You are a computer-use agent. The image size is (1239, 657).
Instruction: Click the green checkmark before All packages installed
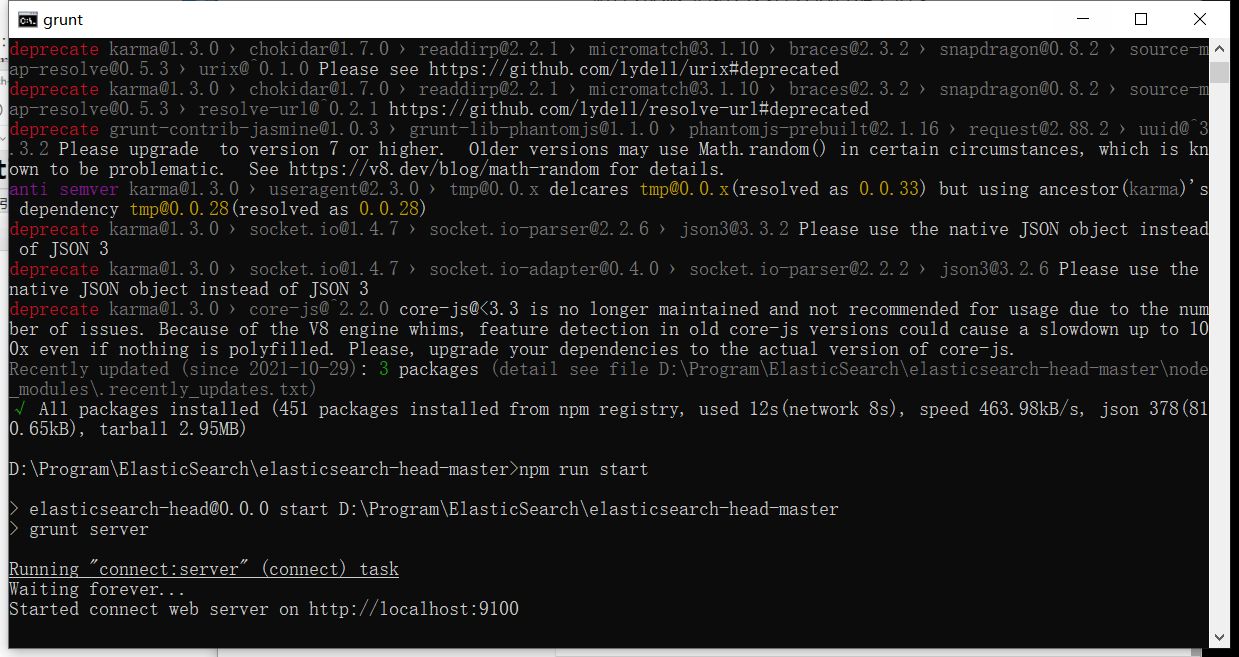[18, 409]
